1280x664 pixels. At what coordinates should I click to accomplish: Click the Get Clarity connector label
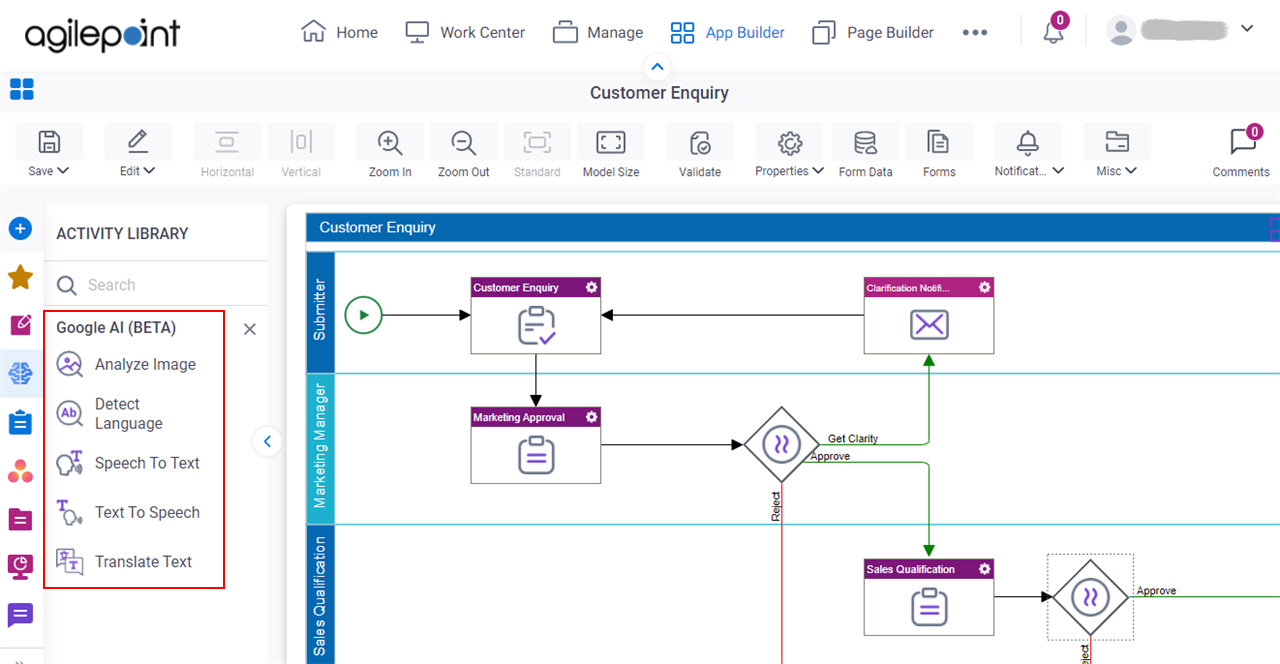point(853,439)
